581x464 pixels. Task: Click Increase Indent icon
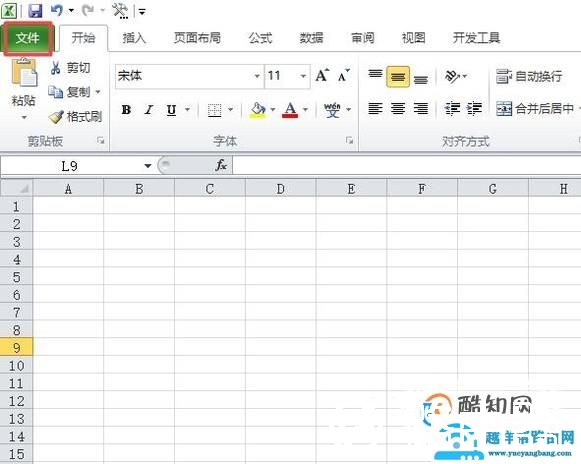475,109
